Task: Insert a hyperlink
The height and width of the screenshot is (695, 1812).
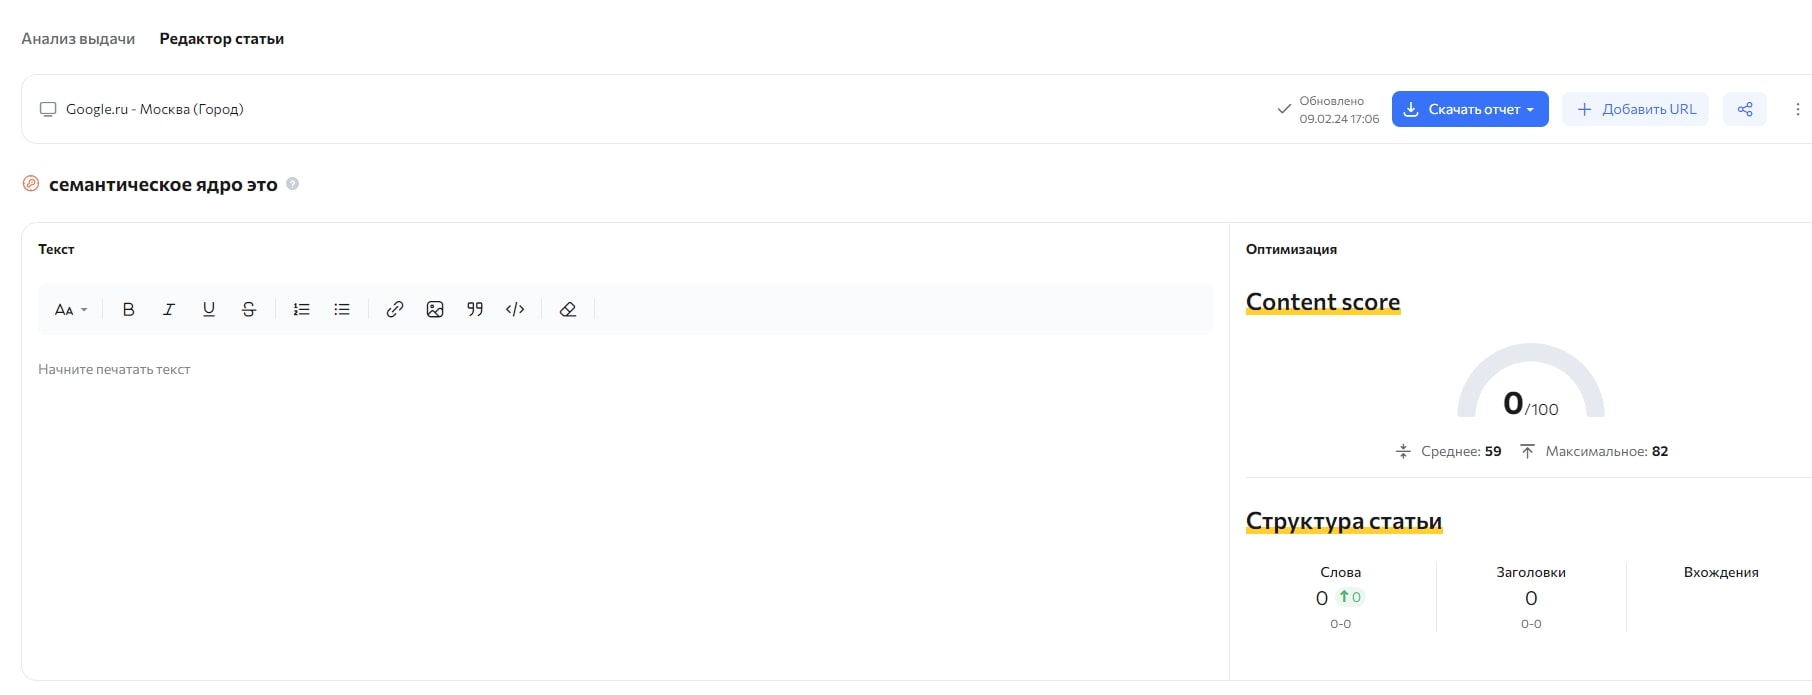Action: click(x=395, y=310)
